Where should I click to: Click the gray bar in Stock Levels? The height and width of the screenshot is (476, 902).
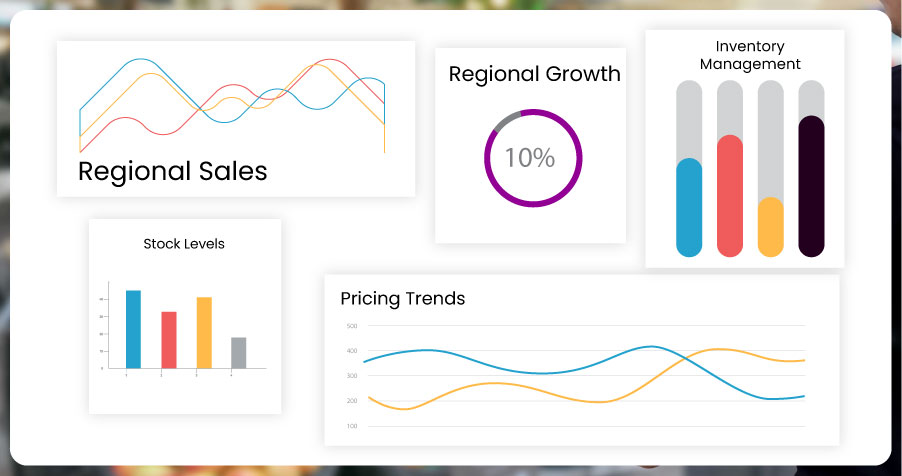[x=238, y=352]
